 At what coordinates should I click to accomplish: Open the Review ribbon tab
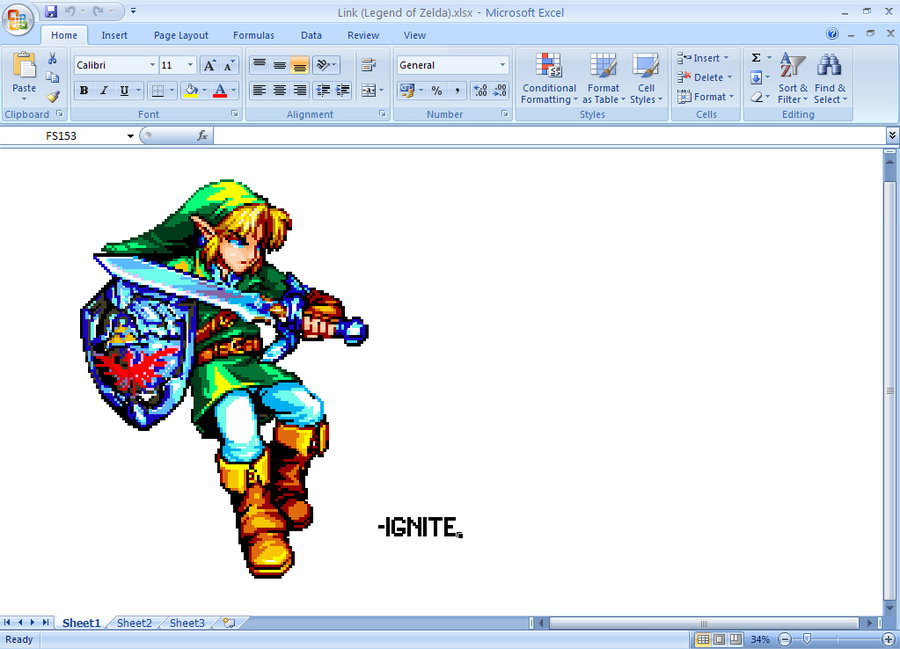click(362, 35)
